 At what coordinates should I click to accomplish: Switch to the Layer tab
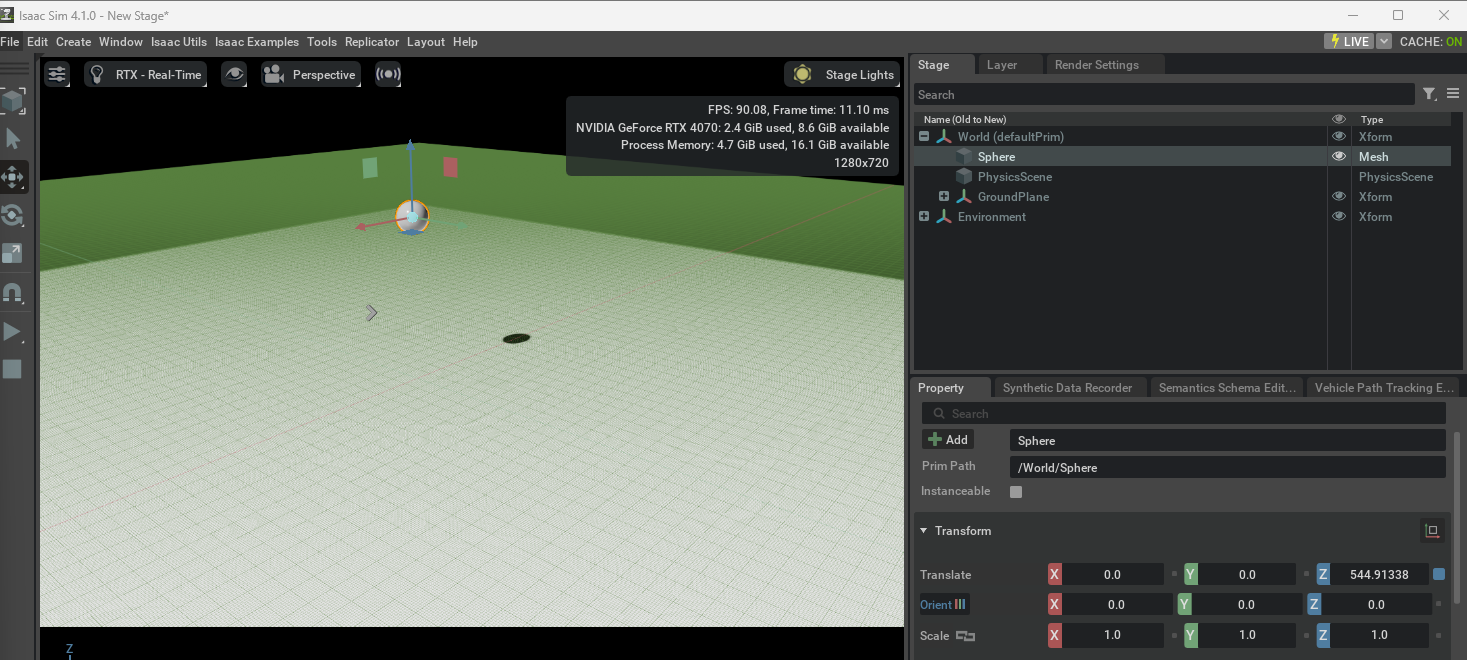pyautogui.click(x=1002, y=65)
